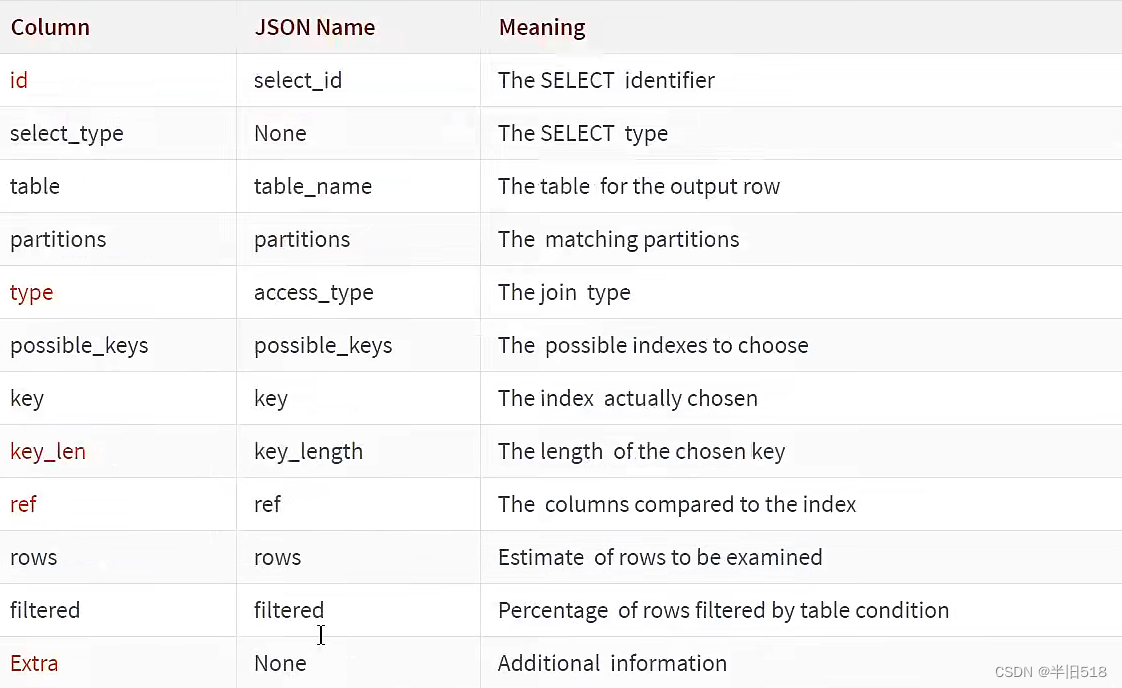Click the 'select_type' cell
1122x688 pixels.
67,134
